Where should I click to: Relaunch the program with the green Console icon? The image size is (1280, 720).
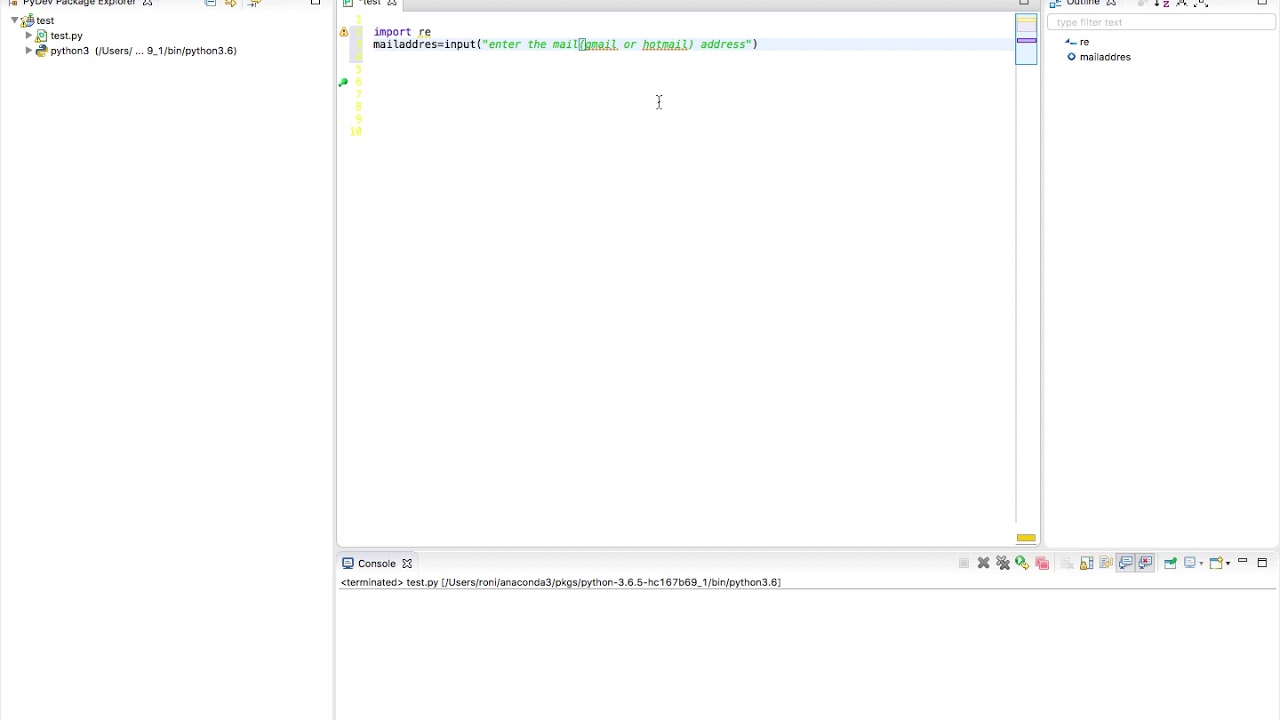point(1022,563)
